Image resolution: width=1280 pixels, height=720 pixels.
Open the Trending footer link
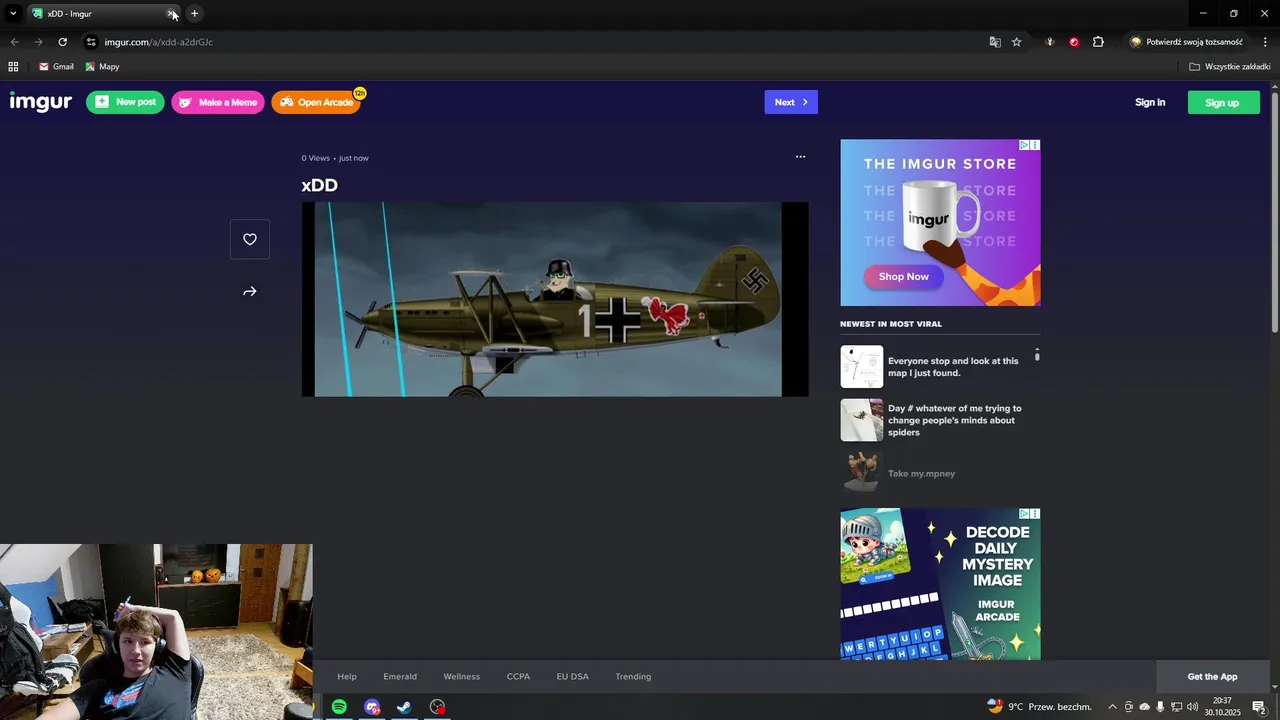(x=633, y=676)
